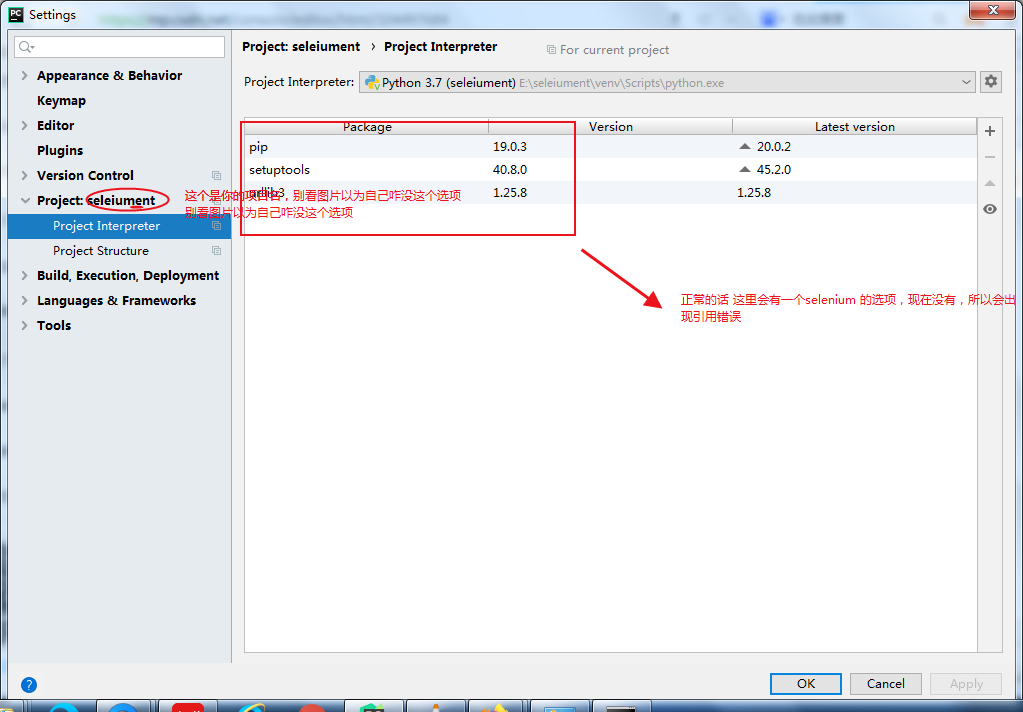Select the setuptools package row
Viewport: 1023px width, 712px height.
click(x=611, y=170)
